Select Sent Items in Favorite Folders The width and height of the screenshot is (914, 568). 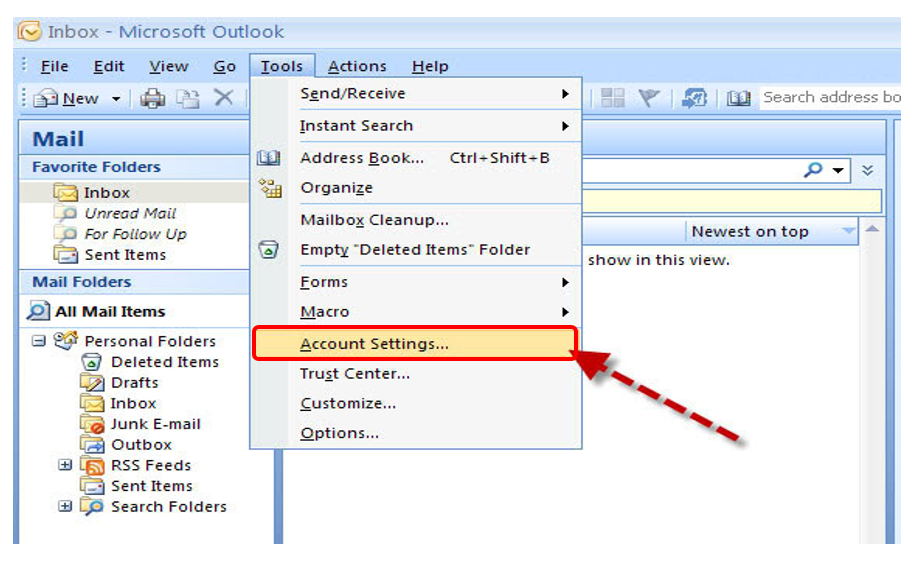coord(125,255)
